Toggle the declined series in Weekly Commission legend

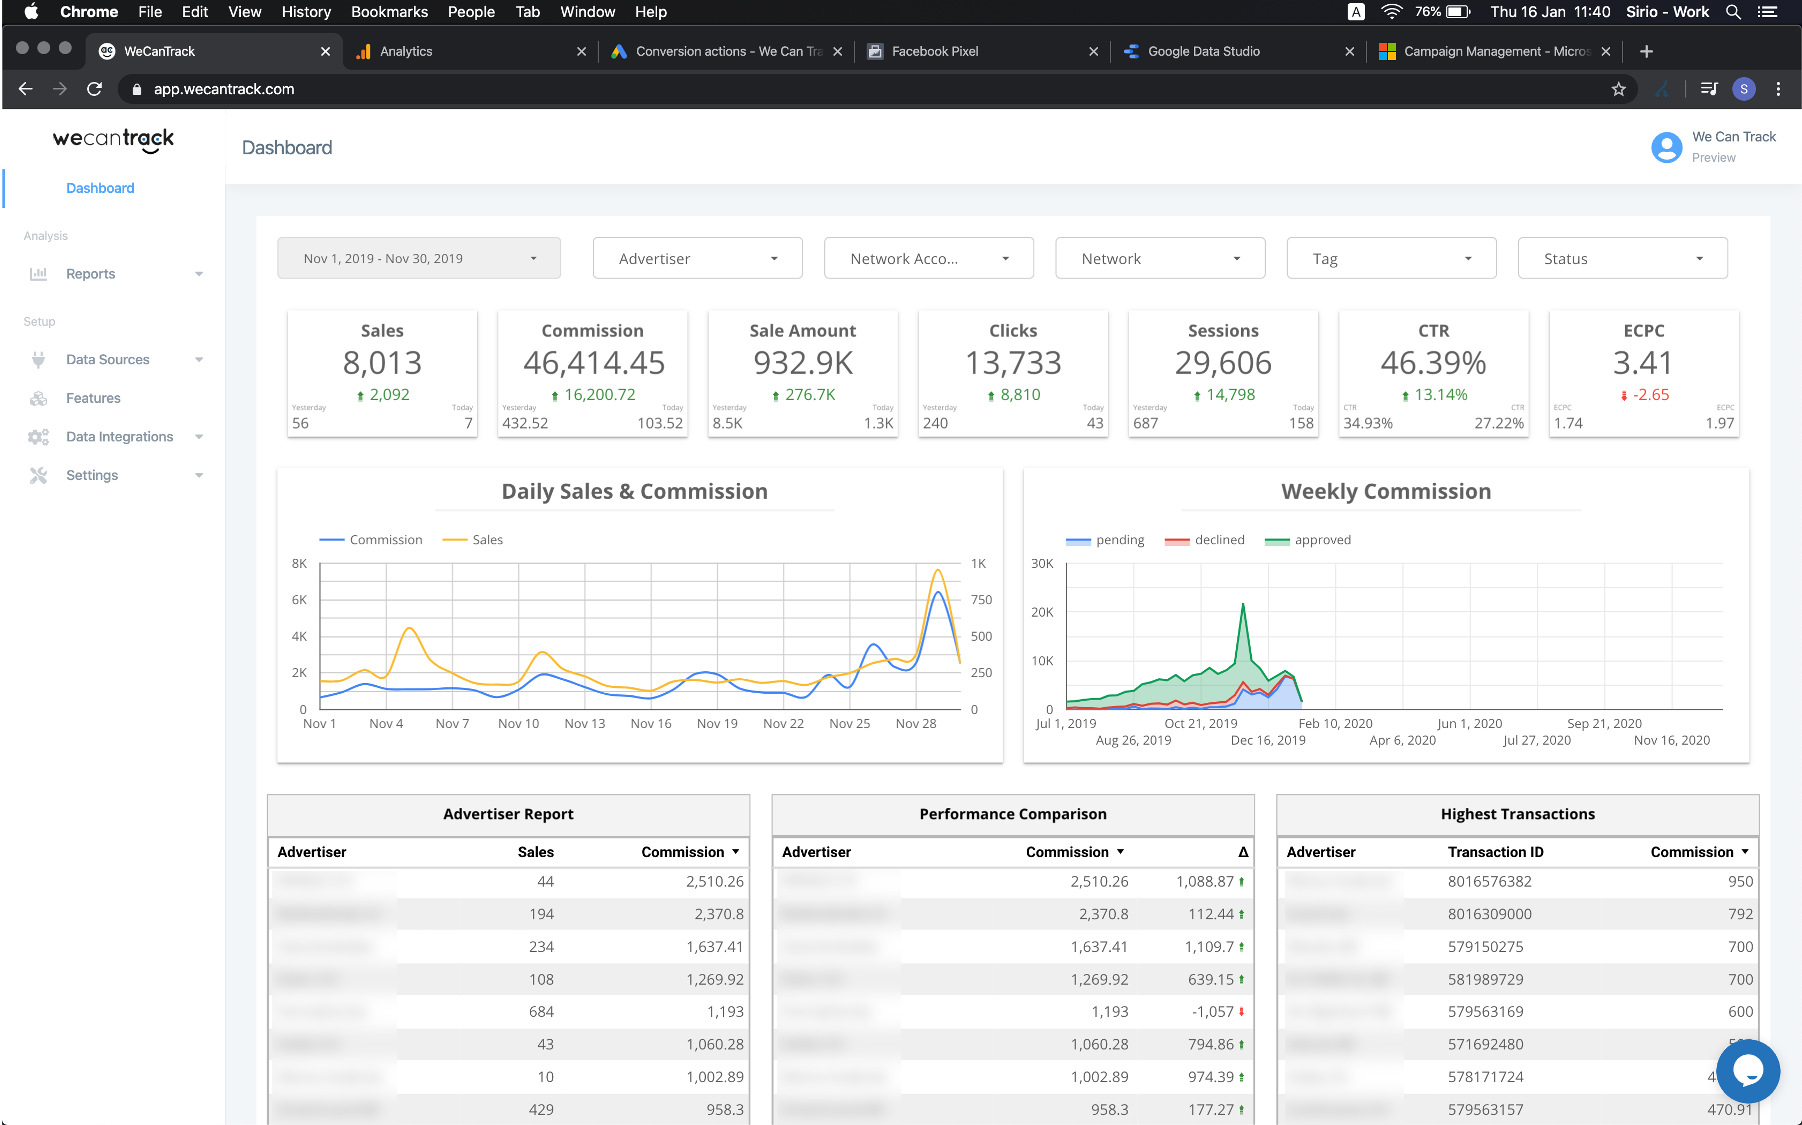1219,540
